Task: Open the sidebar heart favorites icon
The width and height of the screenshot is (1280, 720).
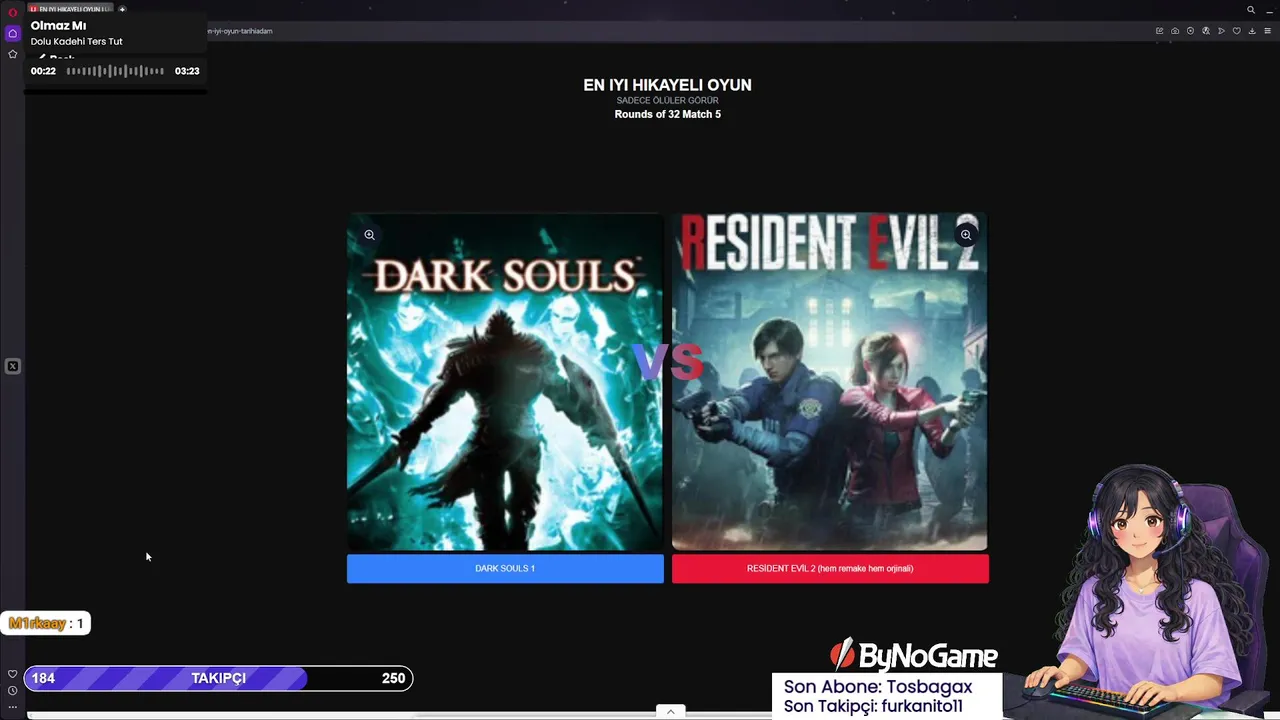Action: [12, 674]
